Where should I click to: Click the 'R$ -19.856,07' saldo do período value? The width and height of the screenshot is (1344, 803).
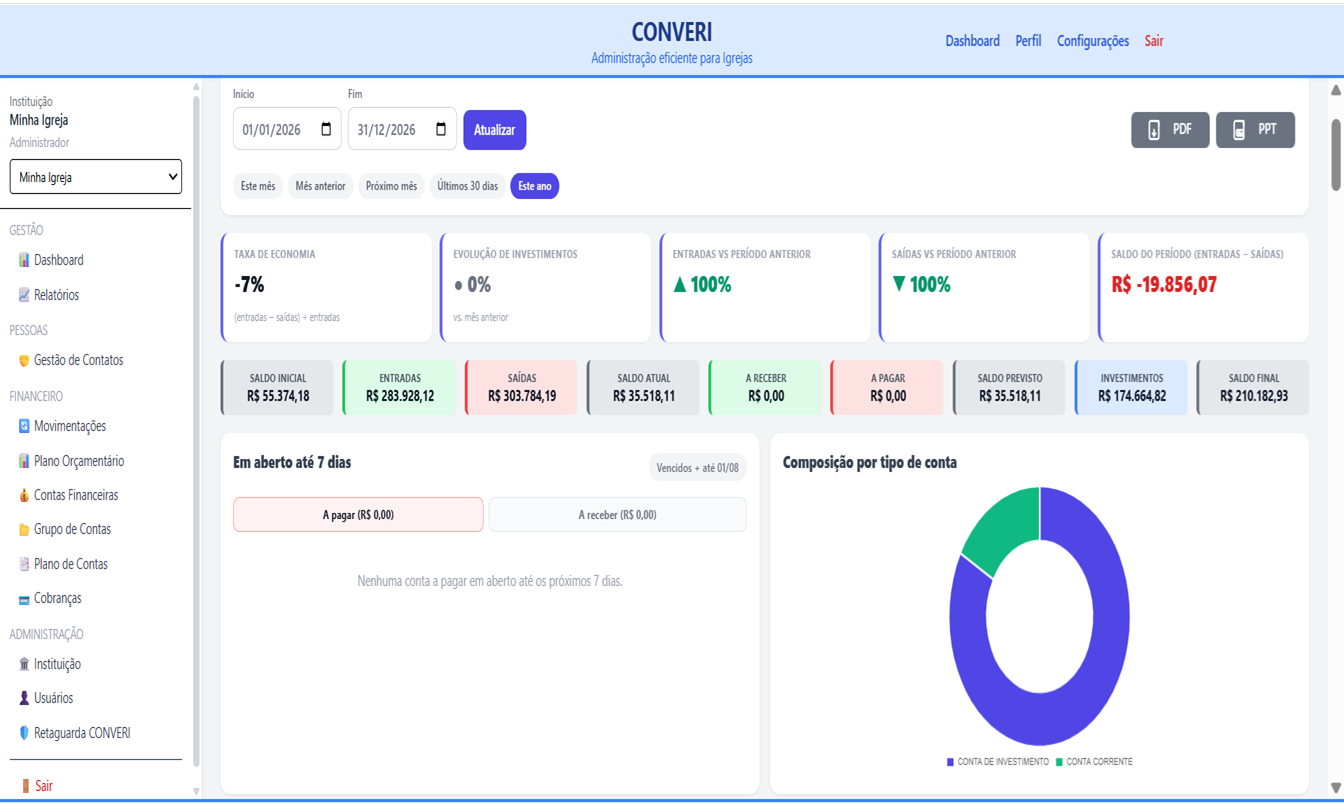point(1164,285)
